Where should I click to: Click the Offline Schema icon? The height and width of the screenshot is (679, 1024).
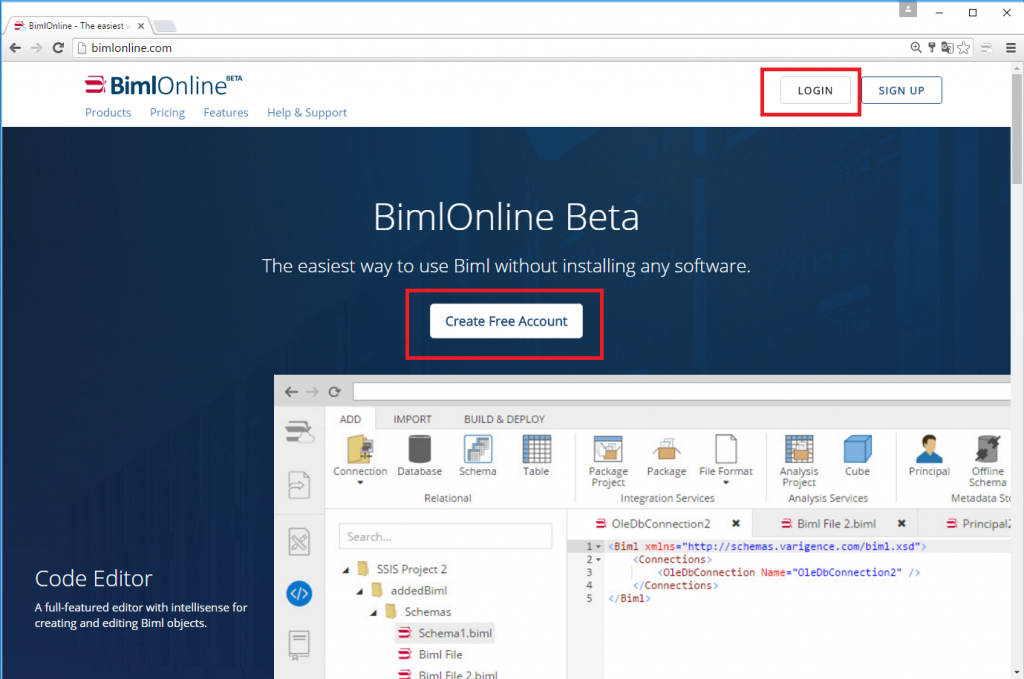click(x=987, y=450)
